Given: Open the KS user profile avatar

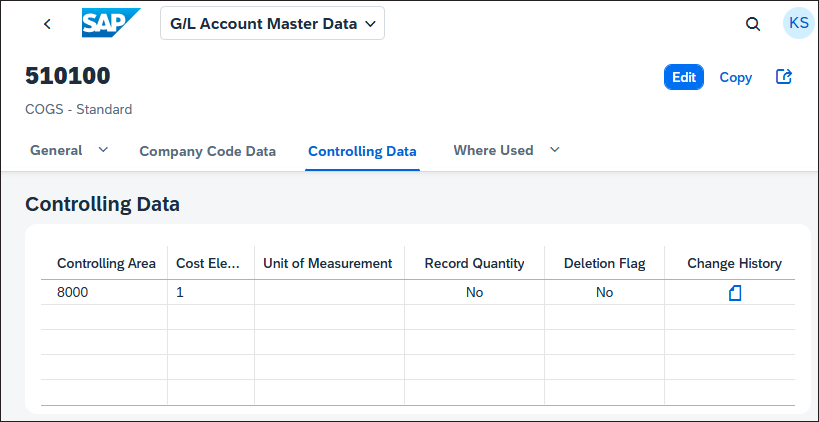Looking at the screenshot, I should tap(798, 24).
